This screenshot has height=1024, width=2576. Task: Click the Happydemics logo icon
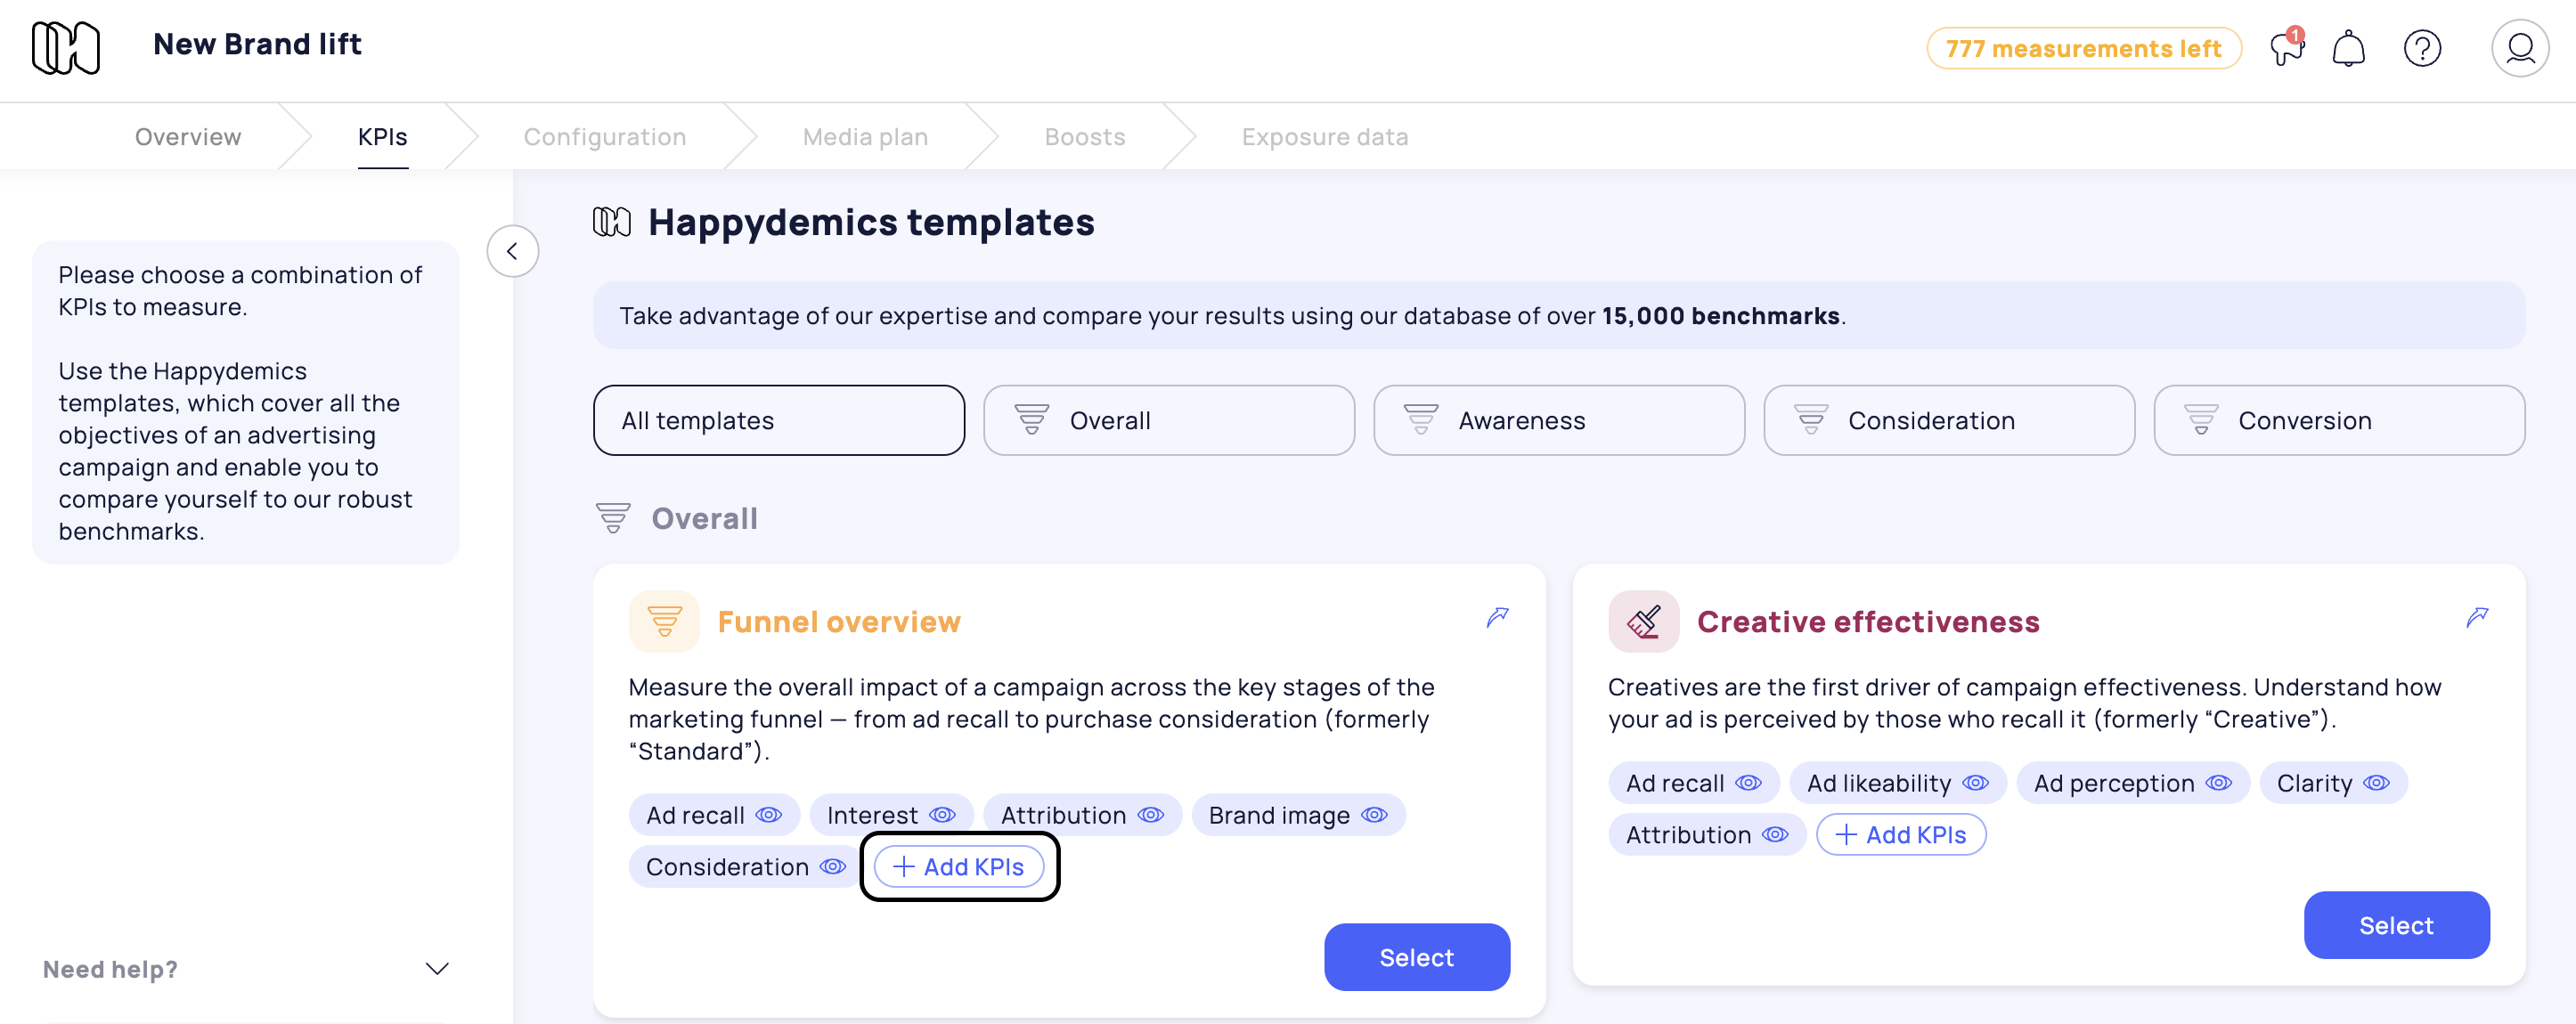[66, 47]
